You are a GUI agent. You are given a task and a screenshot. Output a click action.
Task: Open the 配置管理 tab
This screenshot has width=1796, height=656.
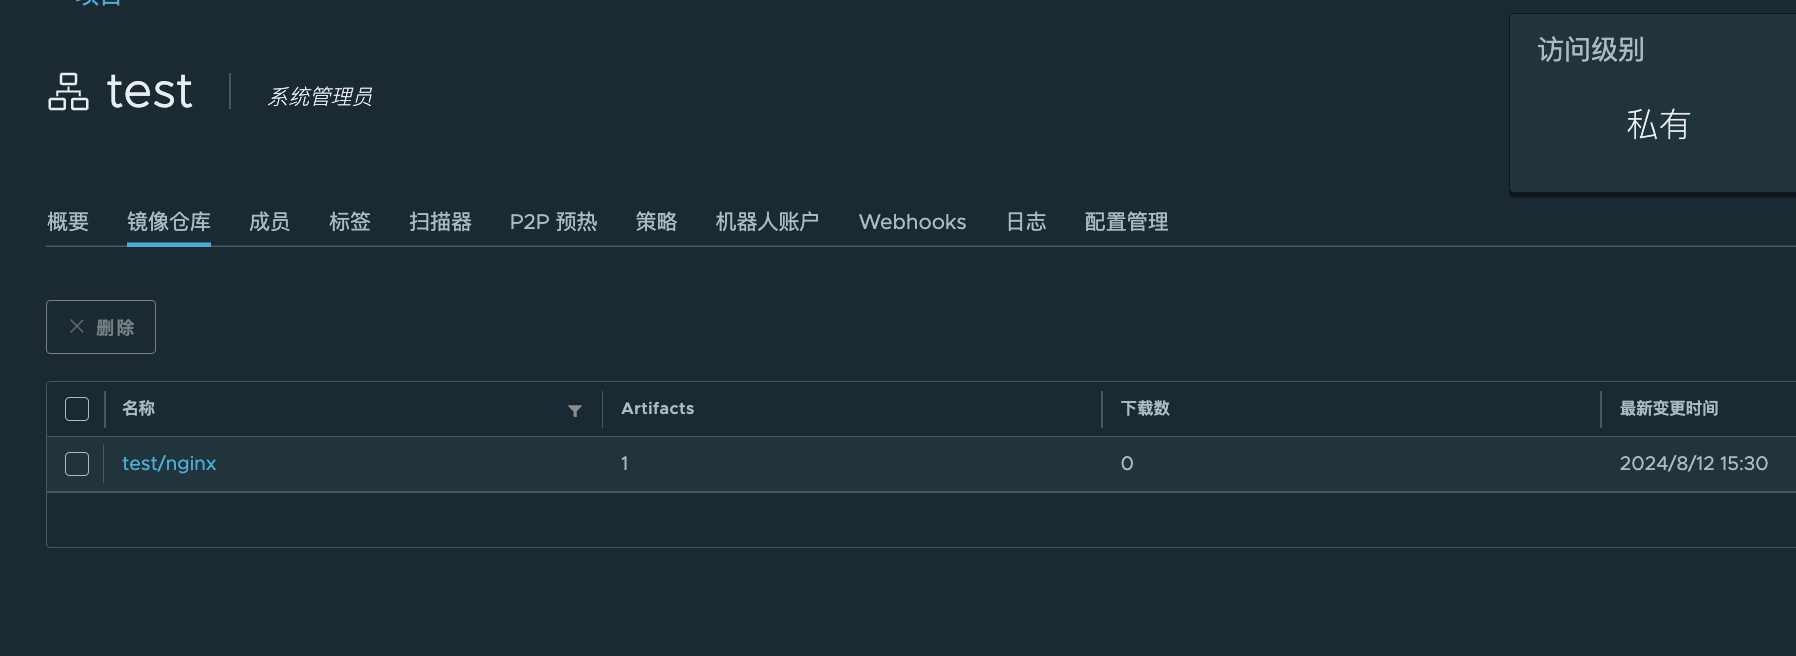coord(1126,222)
